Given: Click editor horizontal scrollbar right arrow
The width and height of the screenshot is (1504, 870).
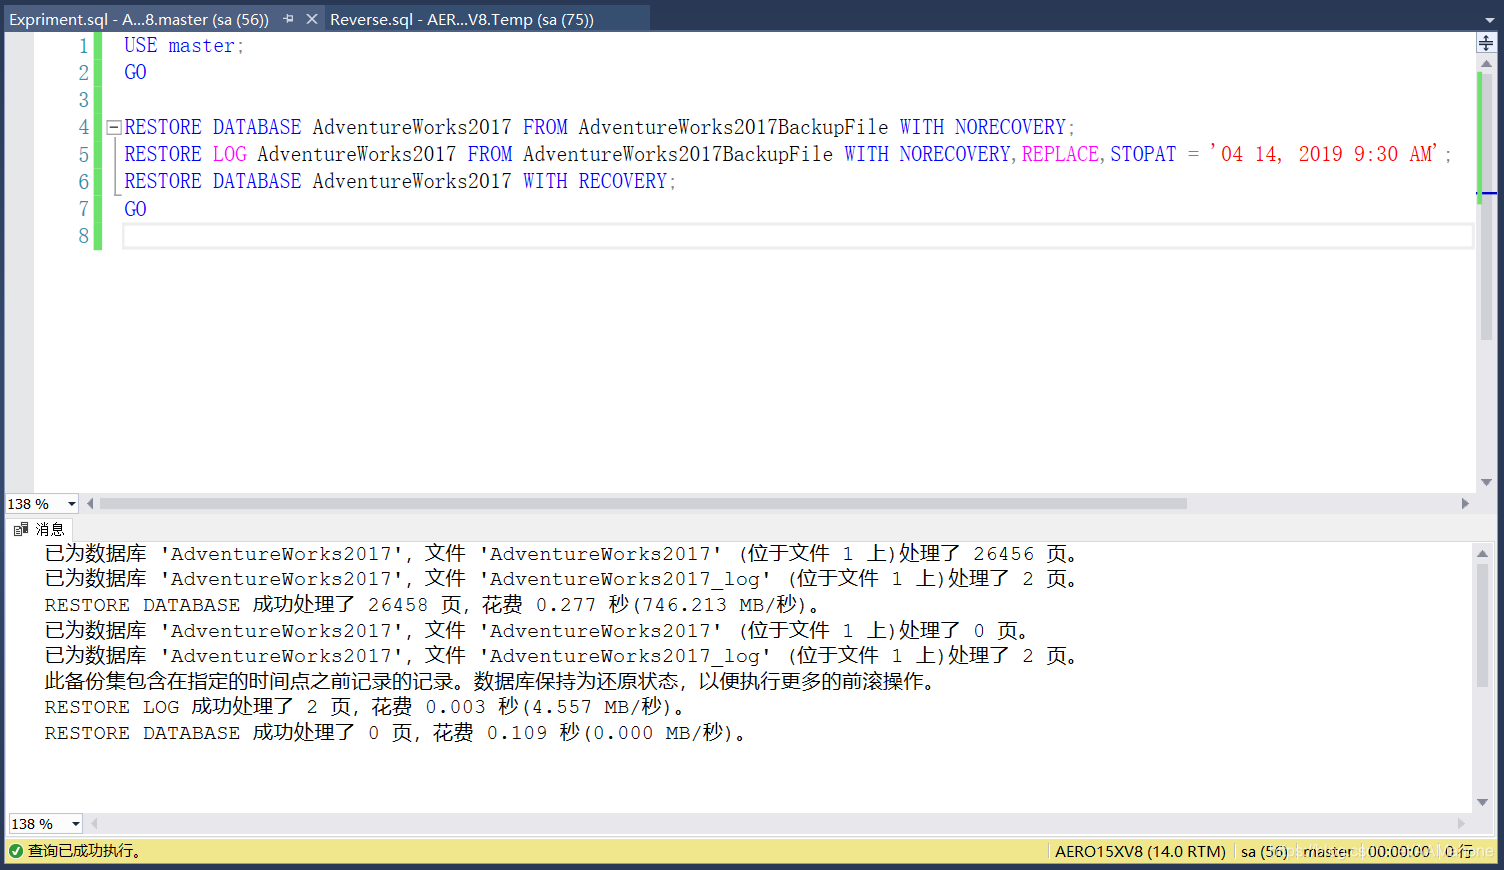Looking at the screenshot, I should pos(1465,504).
